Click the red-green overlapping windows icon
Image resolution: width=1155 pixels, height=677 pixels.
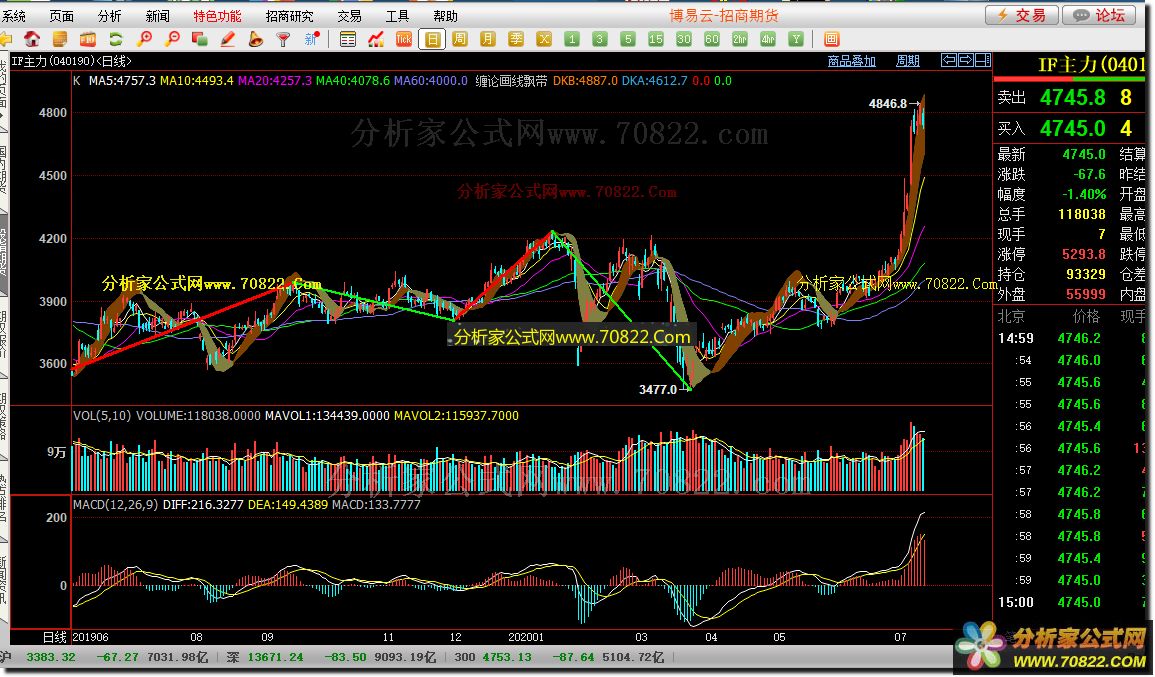(x=200, y=39)
